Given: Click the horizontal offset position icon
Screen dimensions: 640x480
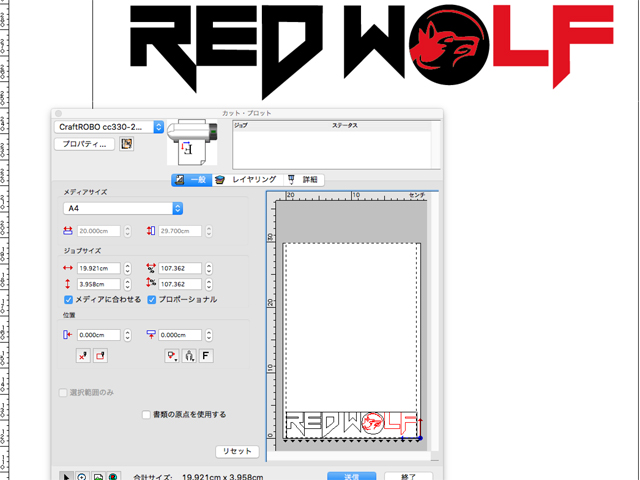Looking at the screenshot, I should (x=68, y=335).
